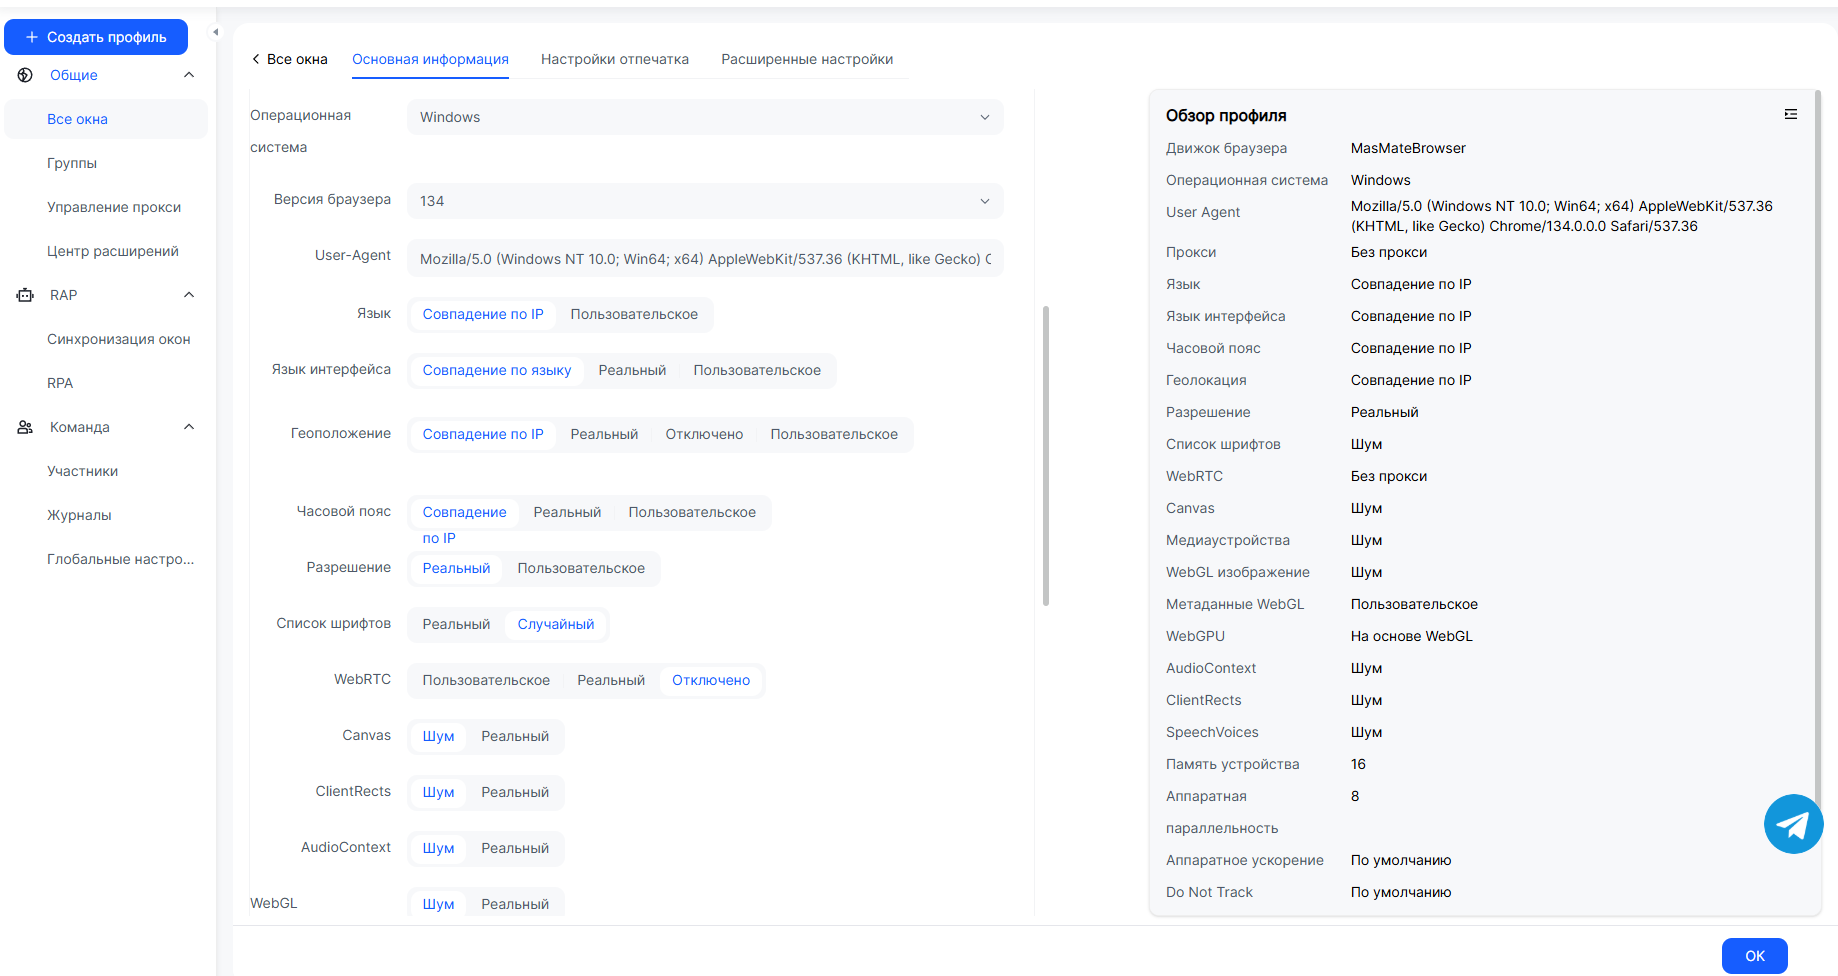Click the settings form vertical scrollbar

(1045, 455)
